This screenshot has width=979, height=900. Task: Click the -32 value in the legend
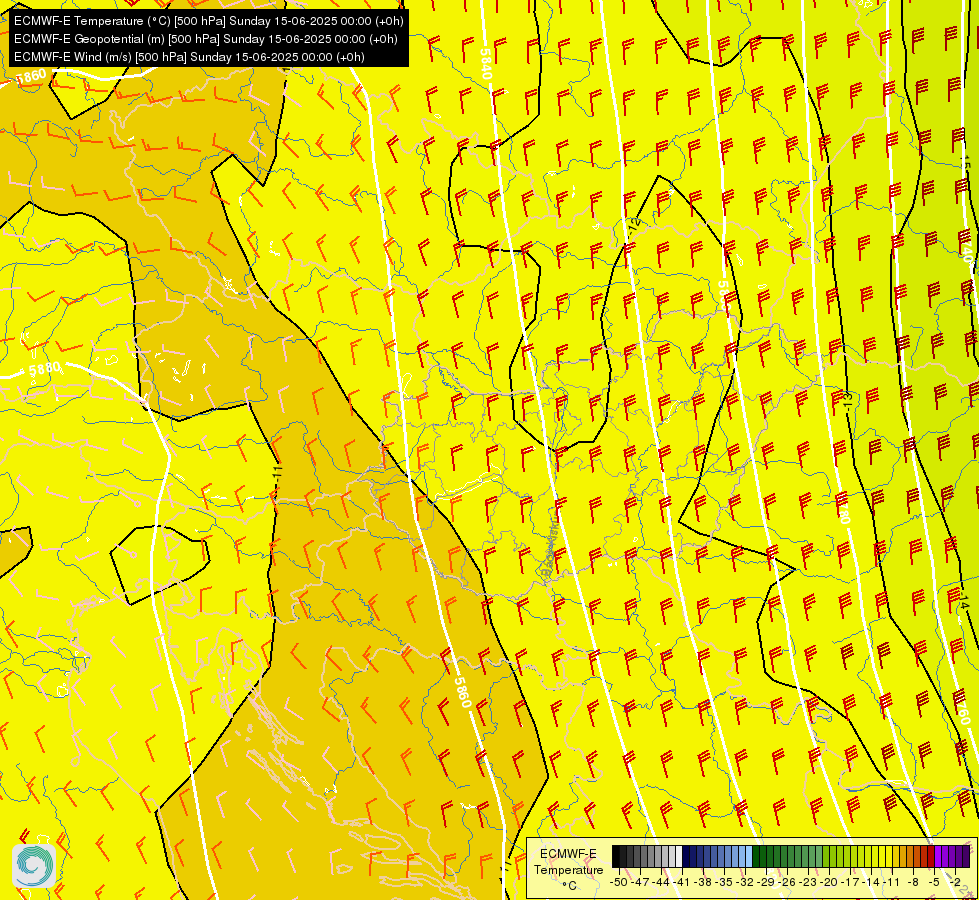(x=745, y=882)
